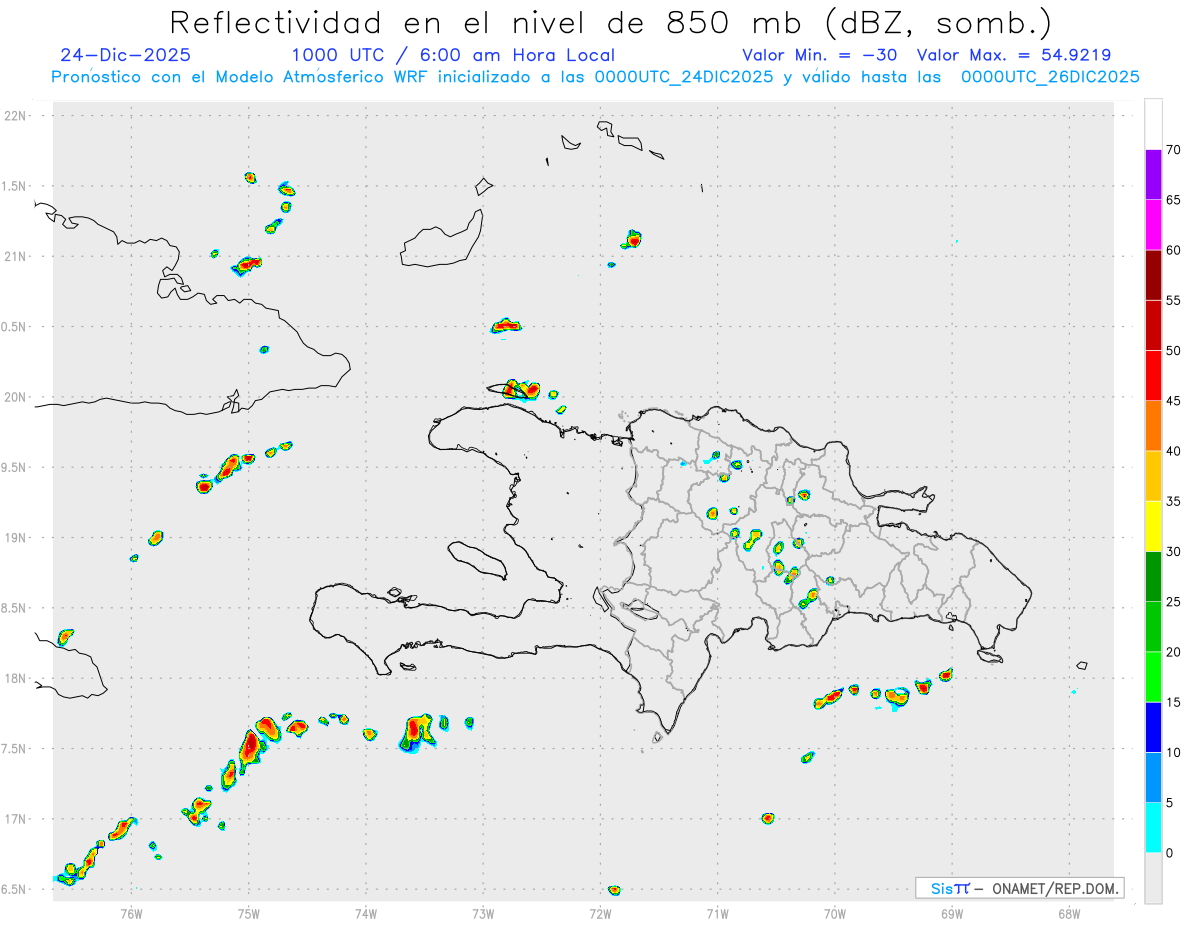
Task: Click the "50" colorbar scale label
Action: [x=1173, y=351]
